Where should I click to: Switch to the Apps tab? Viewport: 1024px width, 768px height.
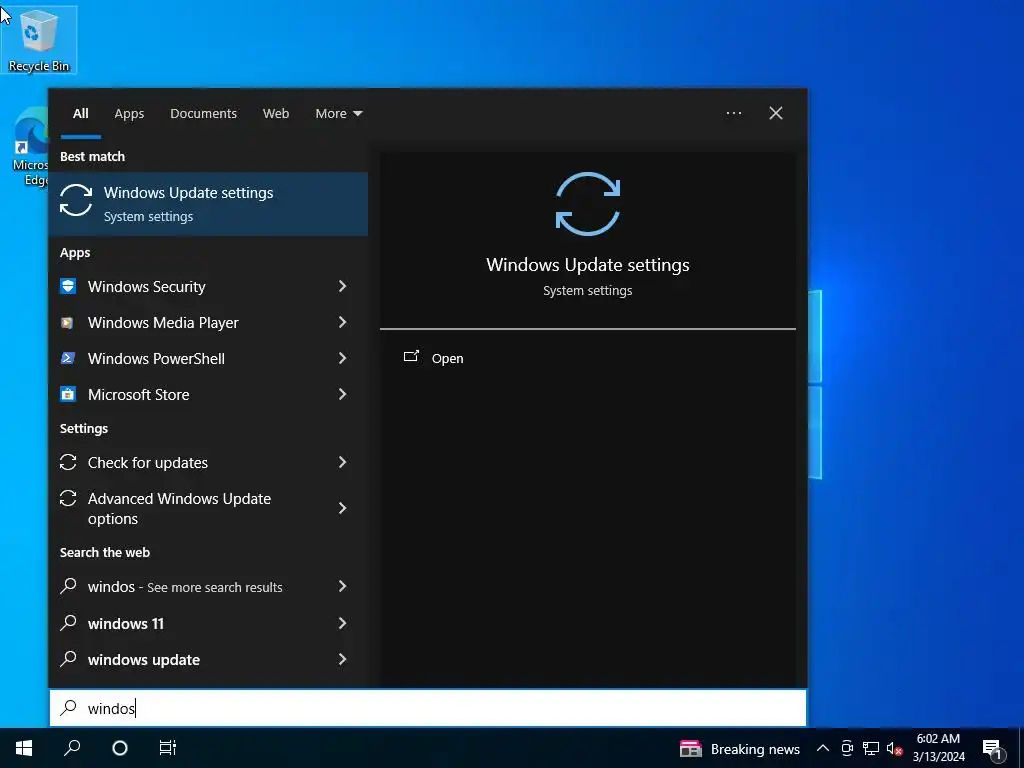(129, 114)
